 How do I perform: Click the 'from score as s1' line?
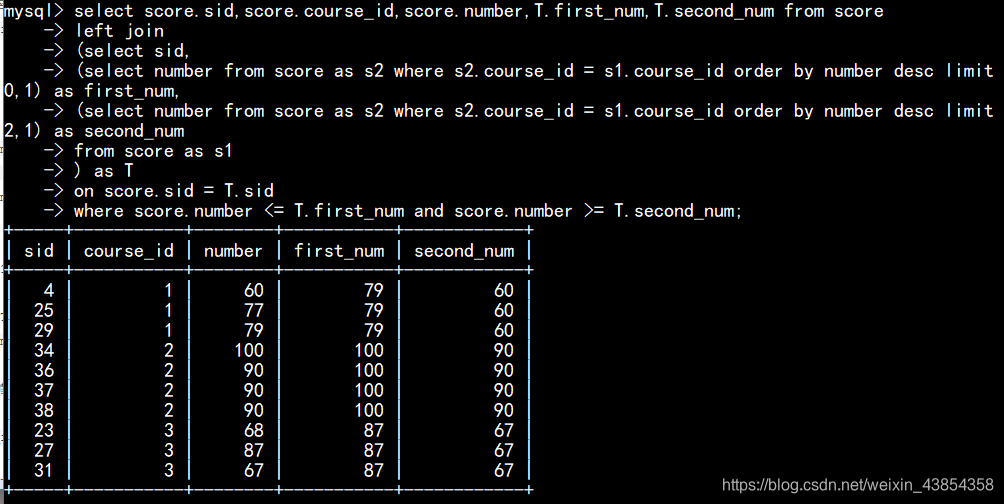(153, 151)
